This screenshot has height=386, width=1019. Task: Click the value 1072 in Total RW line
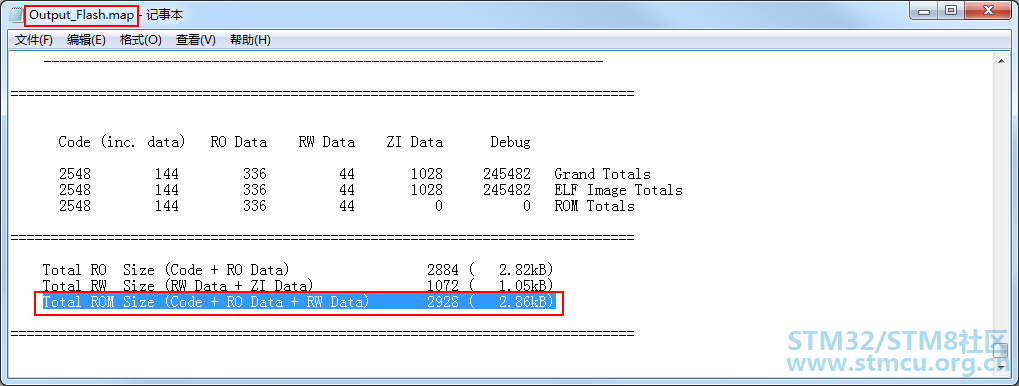pos(443,286)
